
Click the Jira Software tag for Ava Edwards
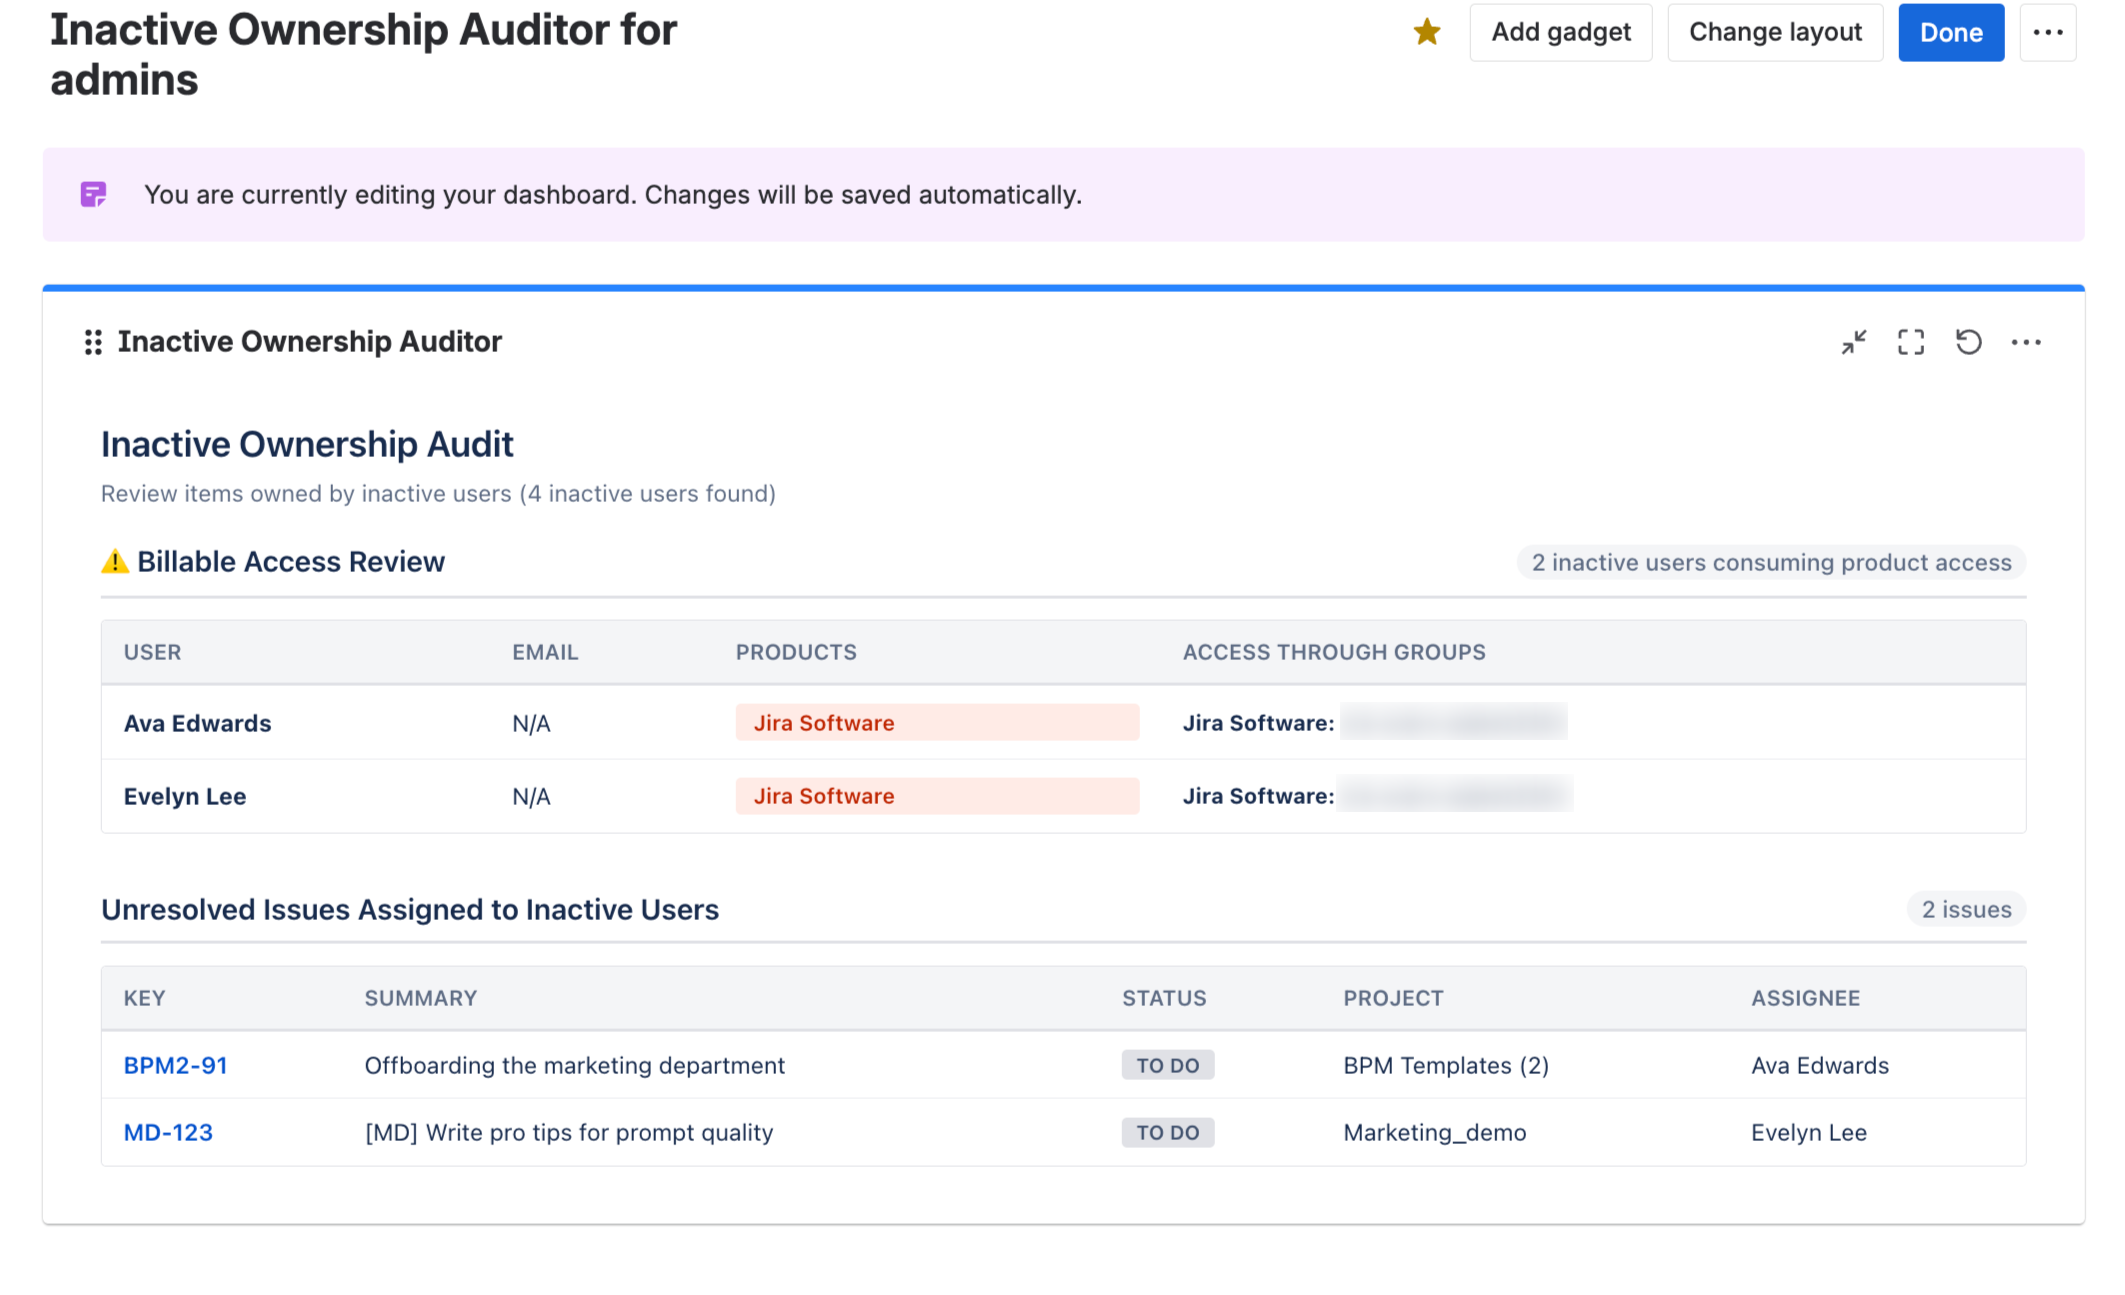937,722
